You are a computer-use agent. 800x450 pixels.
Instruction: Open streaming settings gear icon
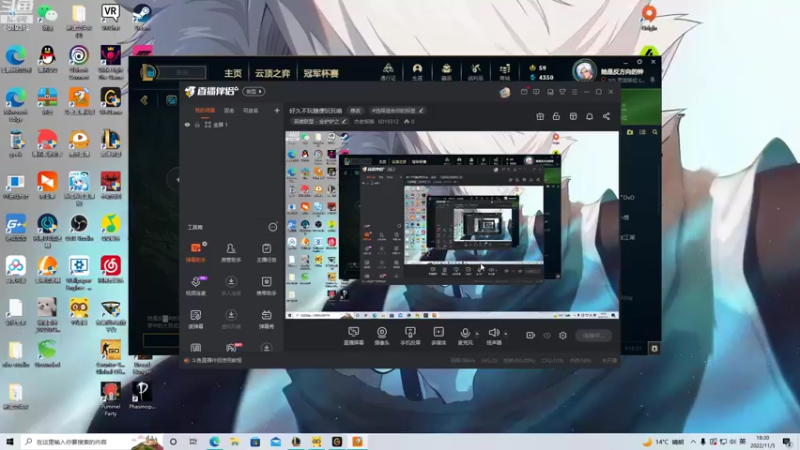563,335
